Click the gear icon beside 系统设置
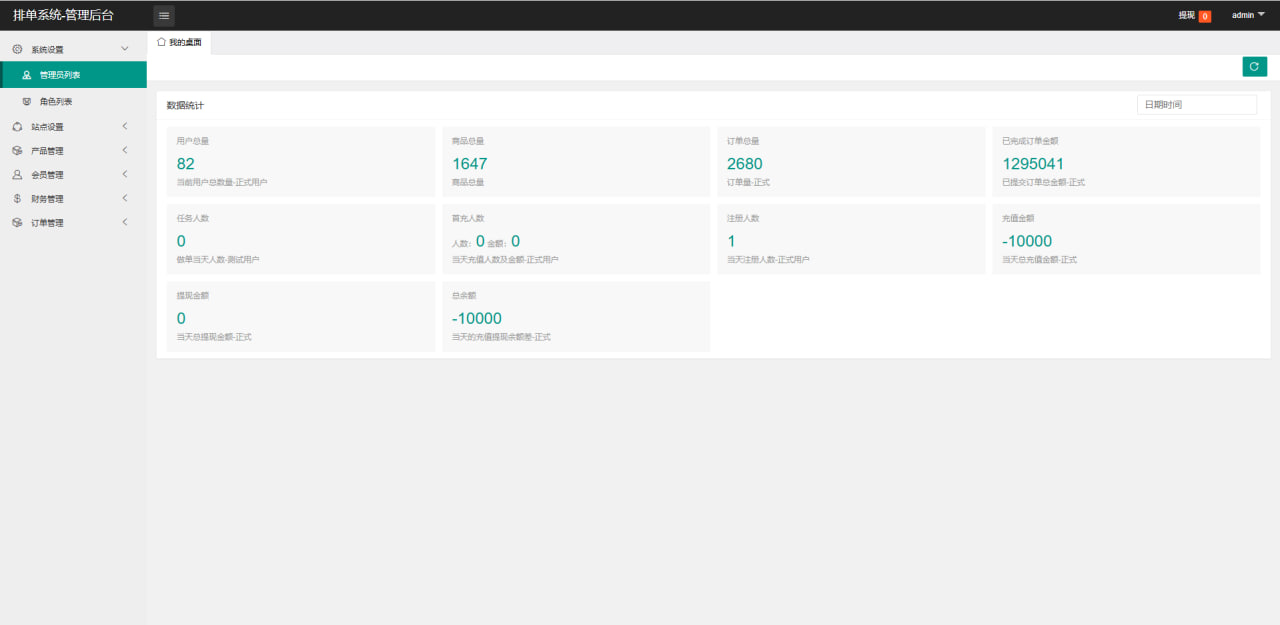Screen dimensions: 1280x625 tap(17, 49)
